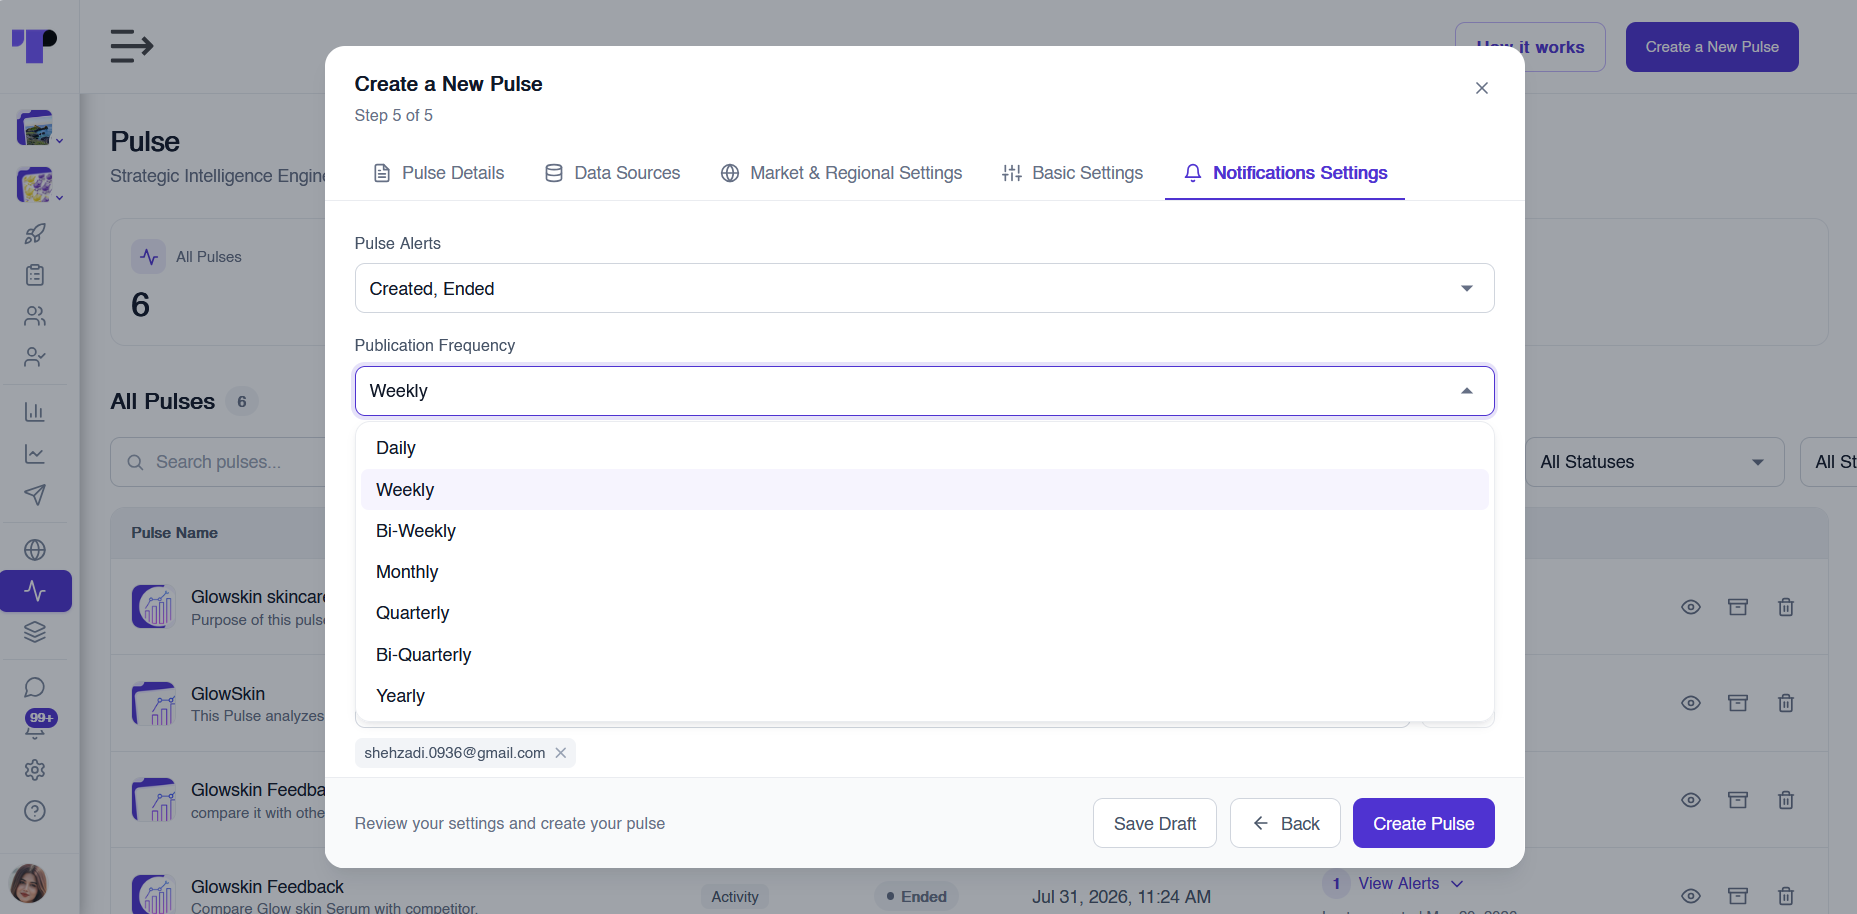The image size is (1857, 914).
Task: View the GlowSkin pulse via the eye icon
Action: (1691, 703)
